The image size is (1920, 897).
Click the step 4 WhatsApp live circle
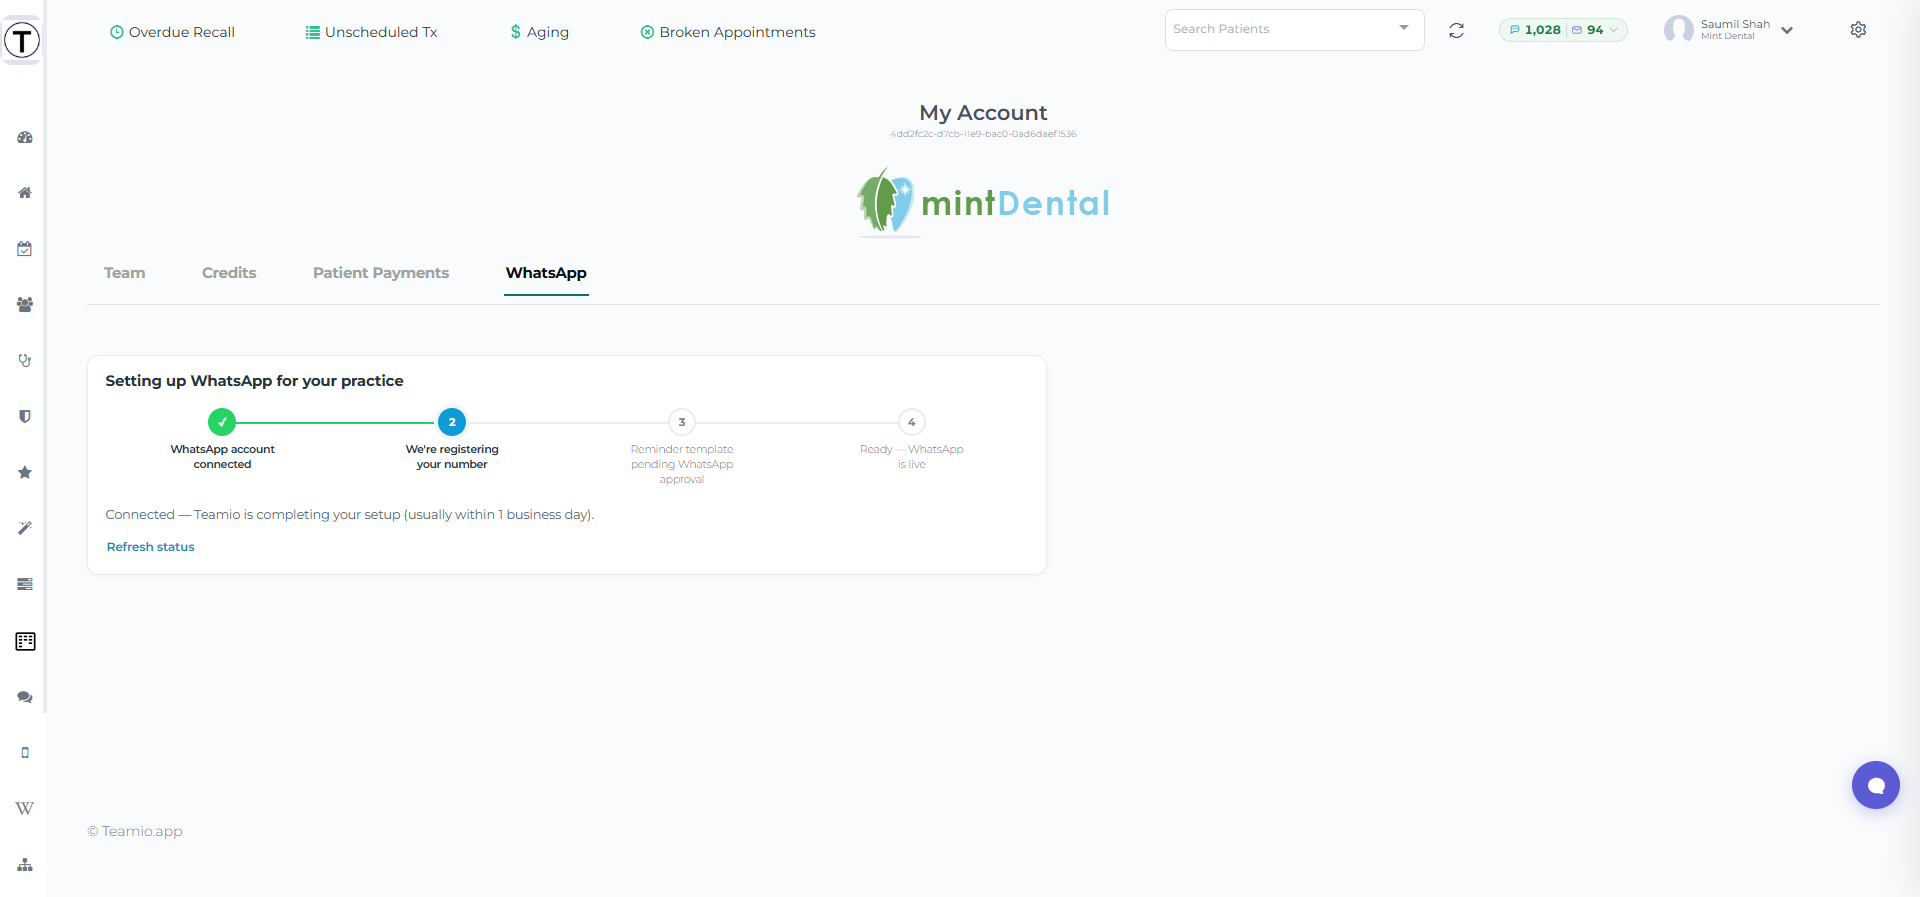point(912,422)
